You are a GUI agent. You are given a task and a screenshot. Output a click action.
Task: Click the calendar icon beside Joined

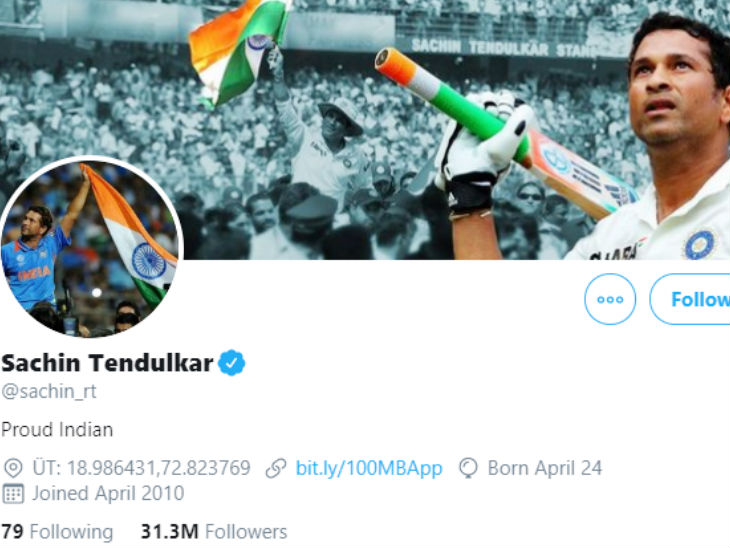pyautogui.click(x=13, y=494)
